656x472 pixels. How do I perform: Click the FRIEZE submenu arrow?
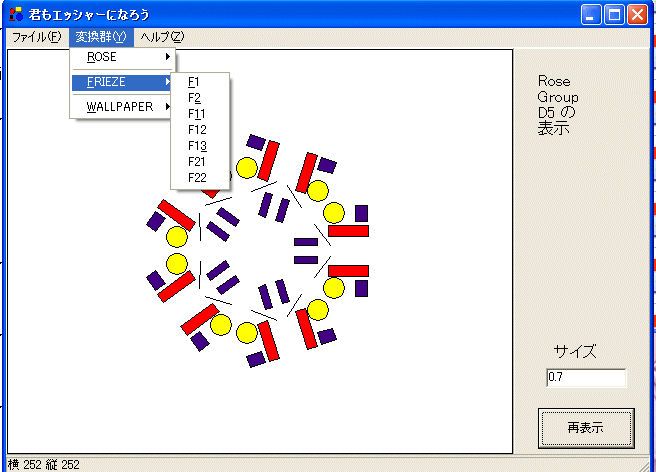click(168, 82)
